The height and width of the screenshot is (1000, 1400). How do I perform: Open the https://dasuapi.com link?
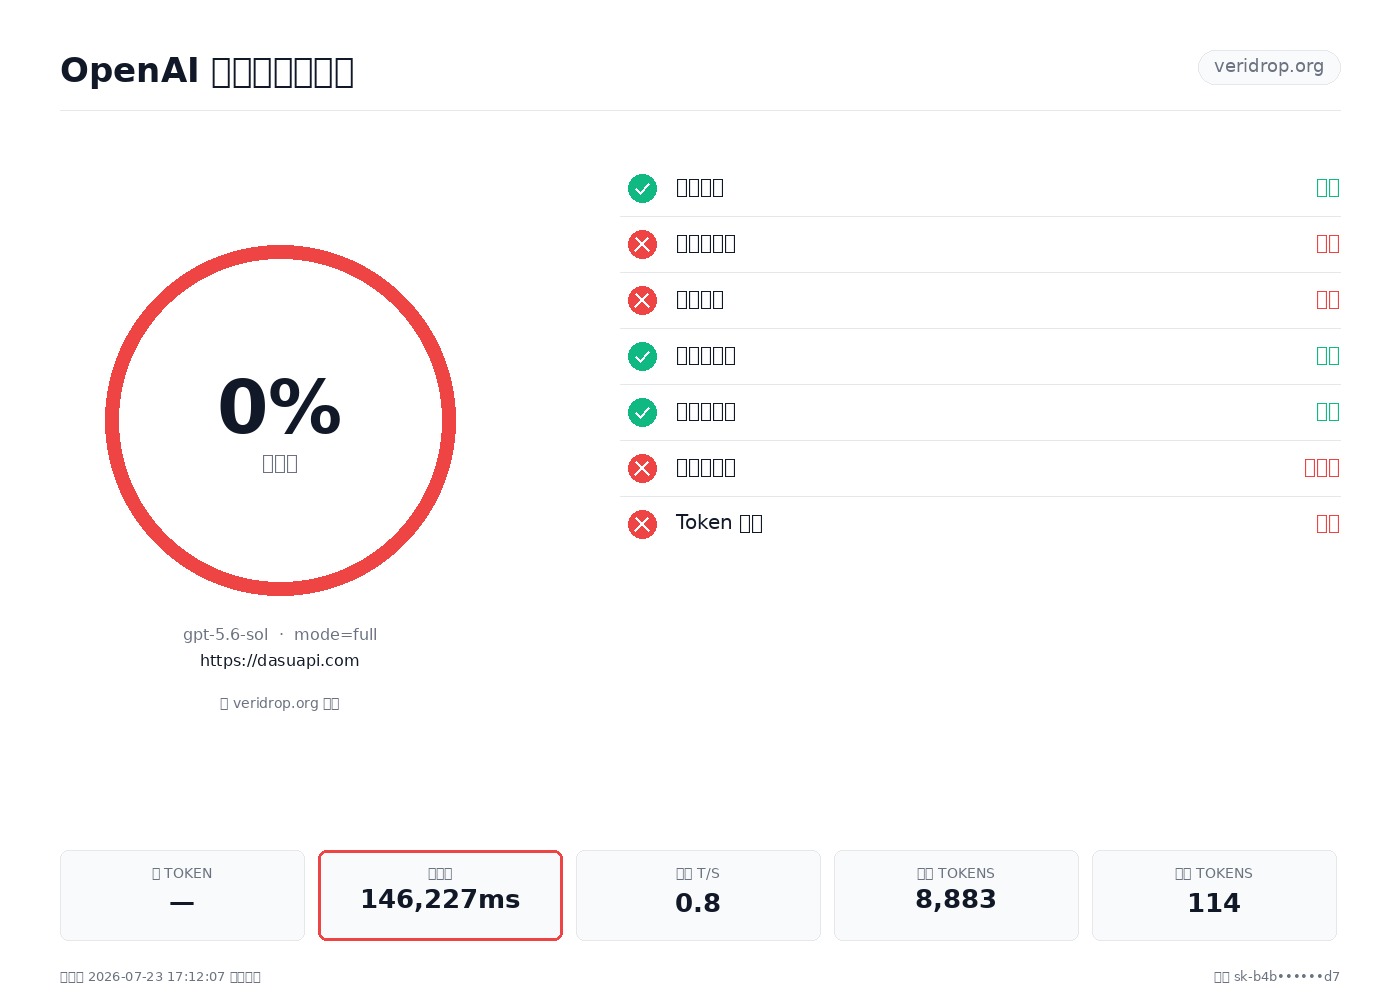(x=280, y=660)
